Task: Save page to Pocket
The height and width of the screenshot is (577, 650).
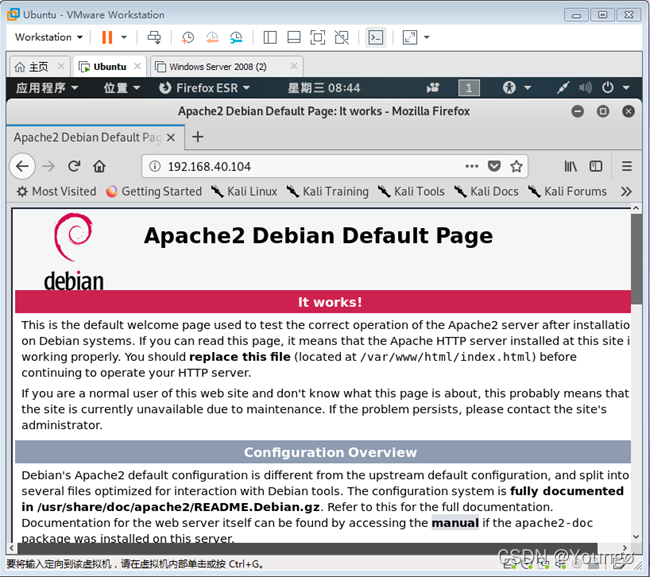Action: tap(494, 166)
